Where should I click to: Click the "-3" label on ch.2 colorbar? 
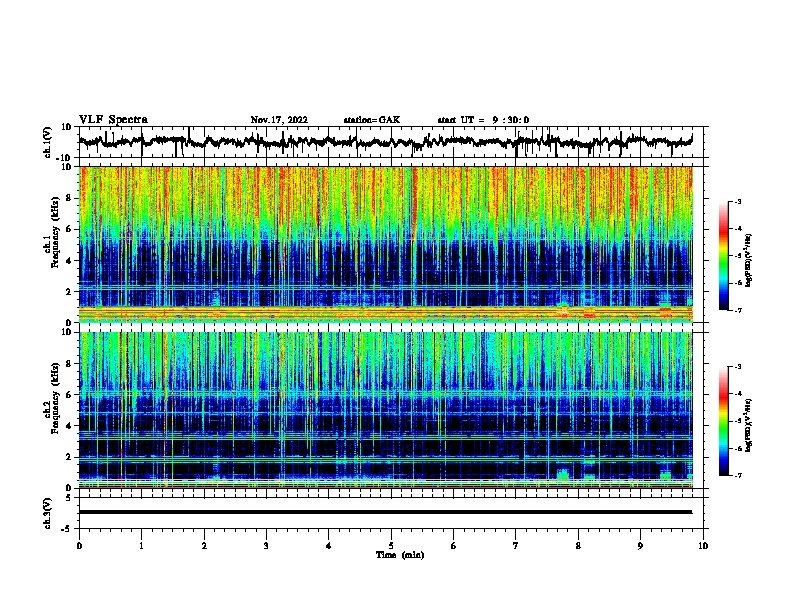coord(738,367)
